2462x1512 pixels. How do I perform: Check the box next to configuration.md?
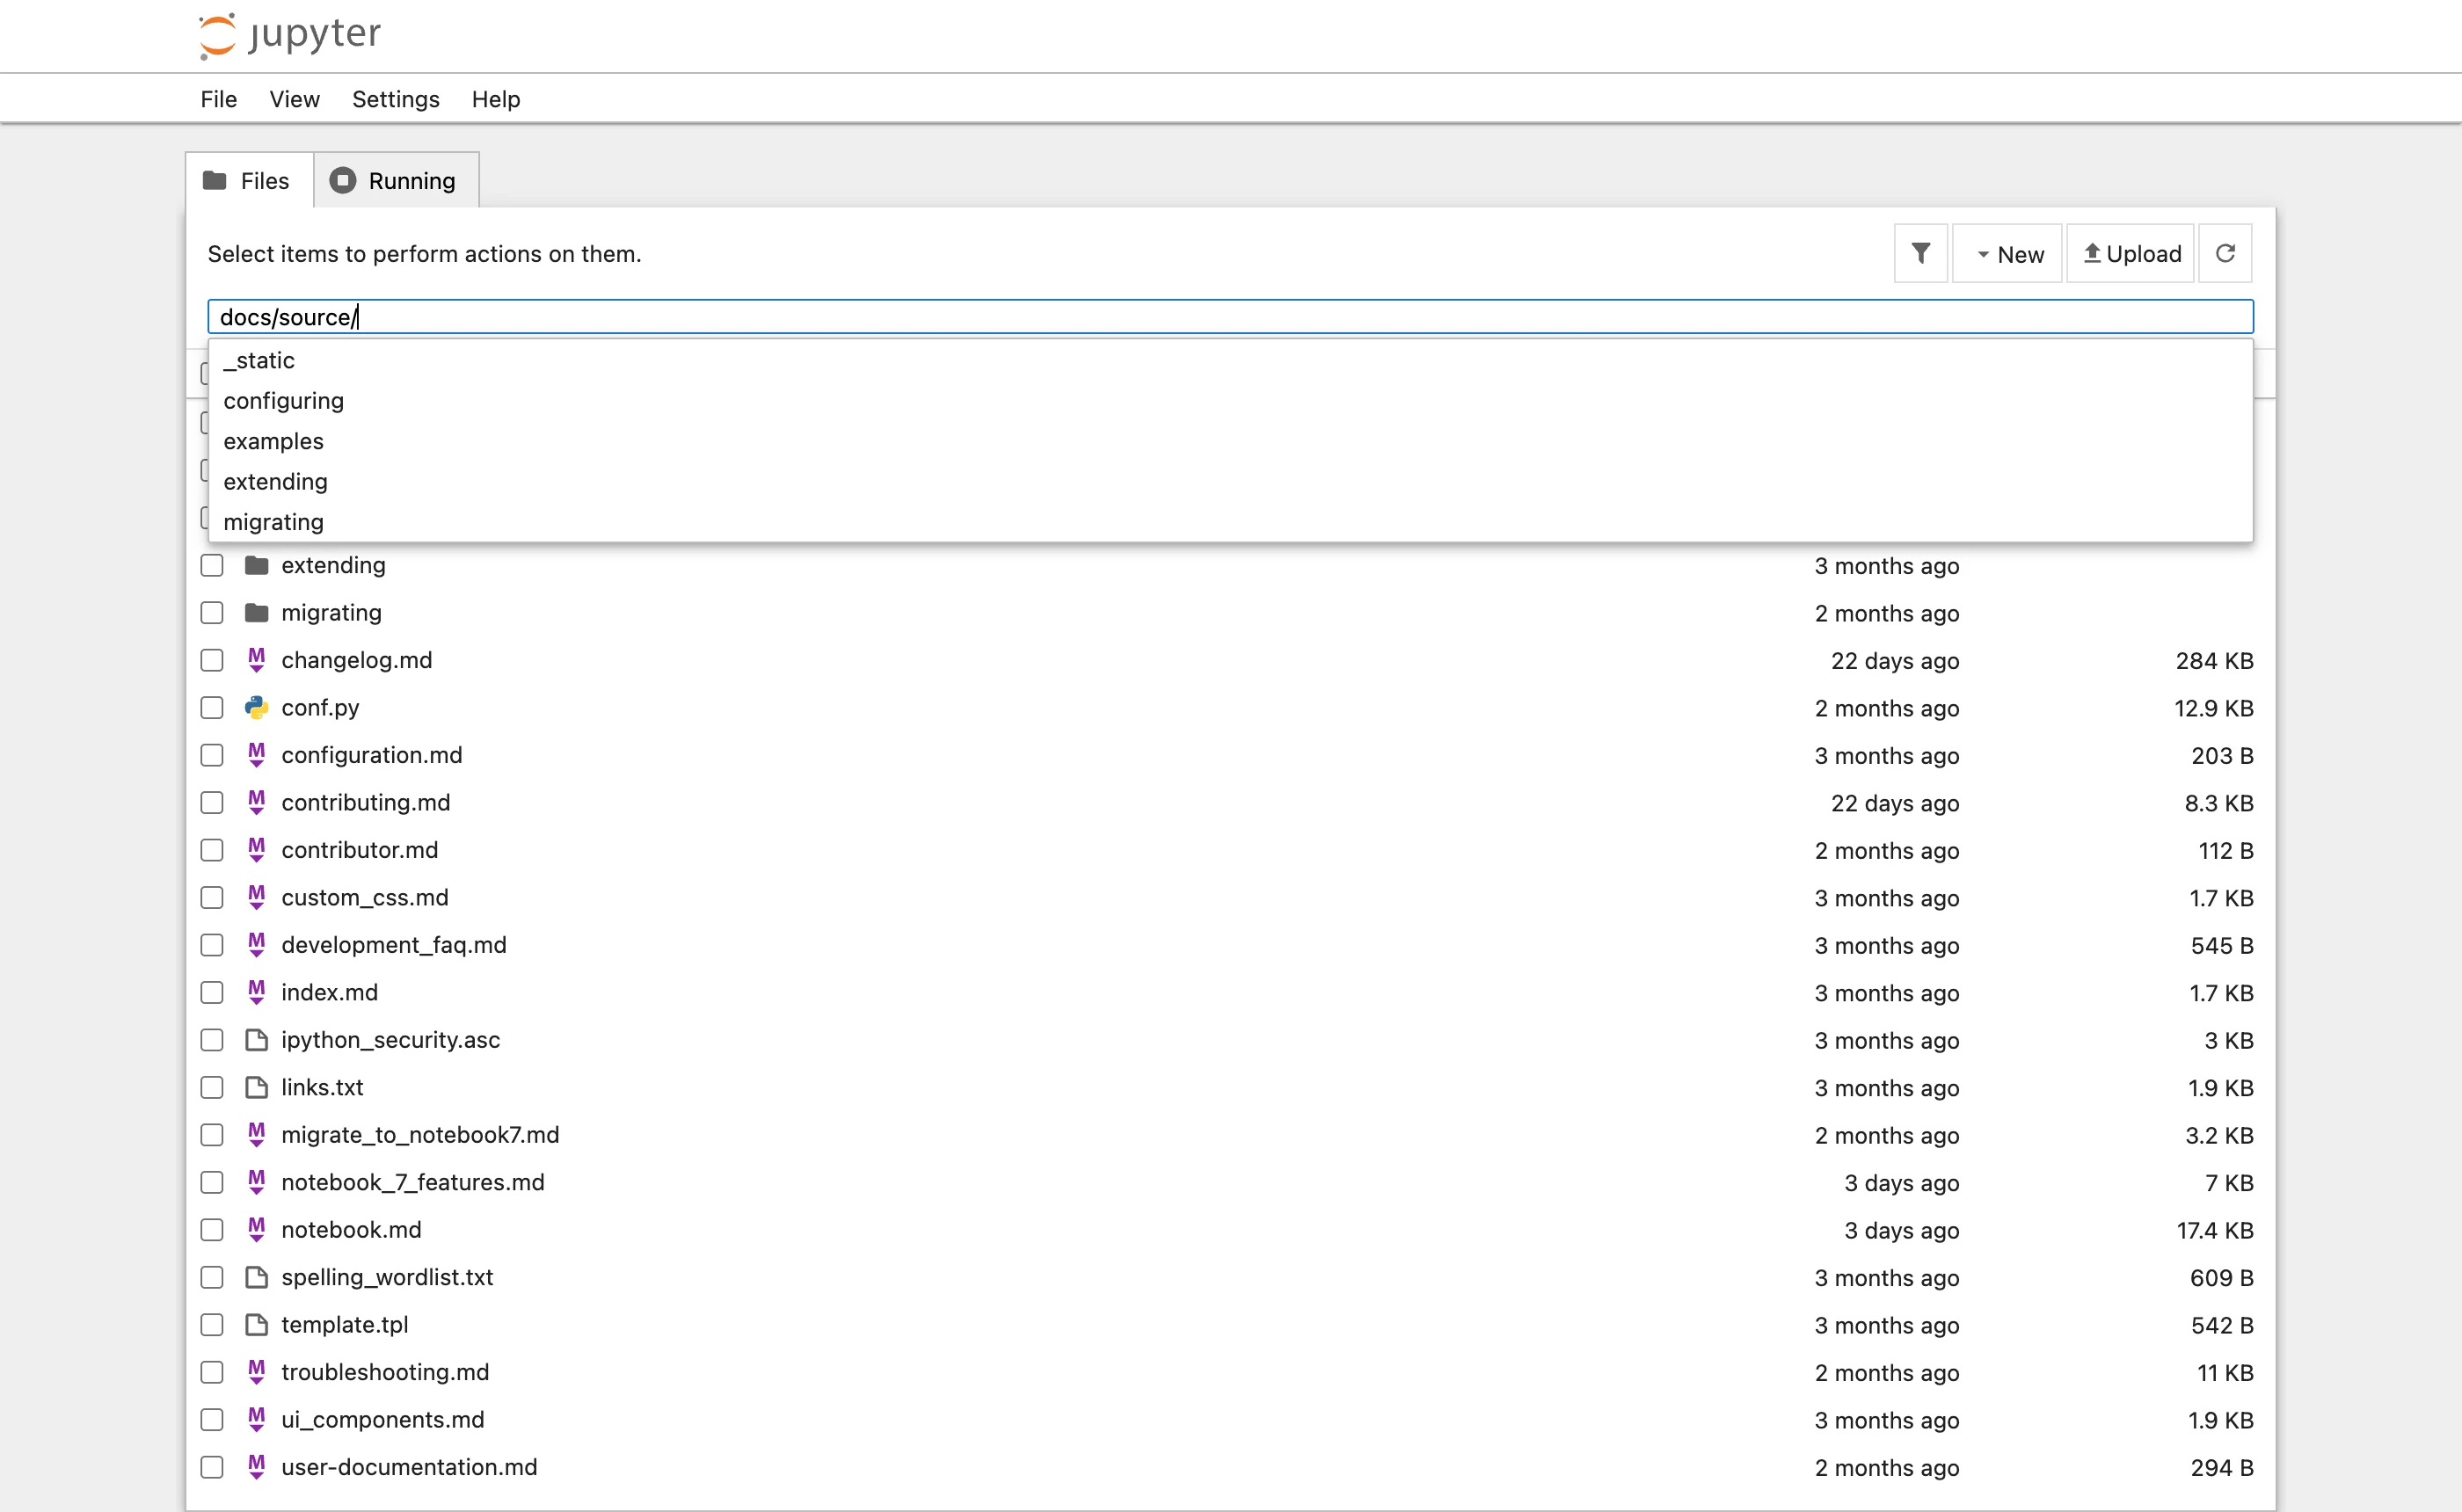212,756
